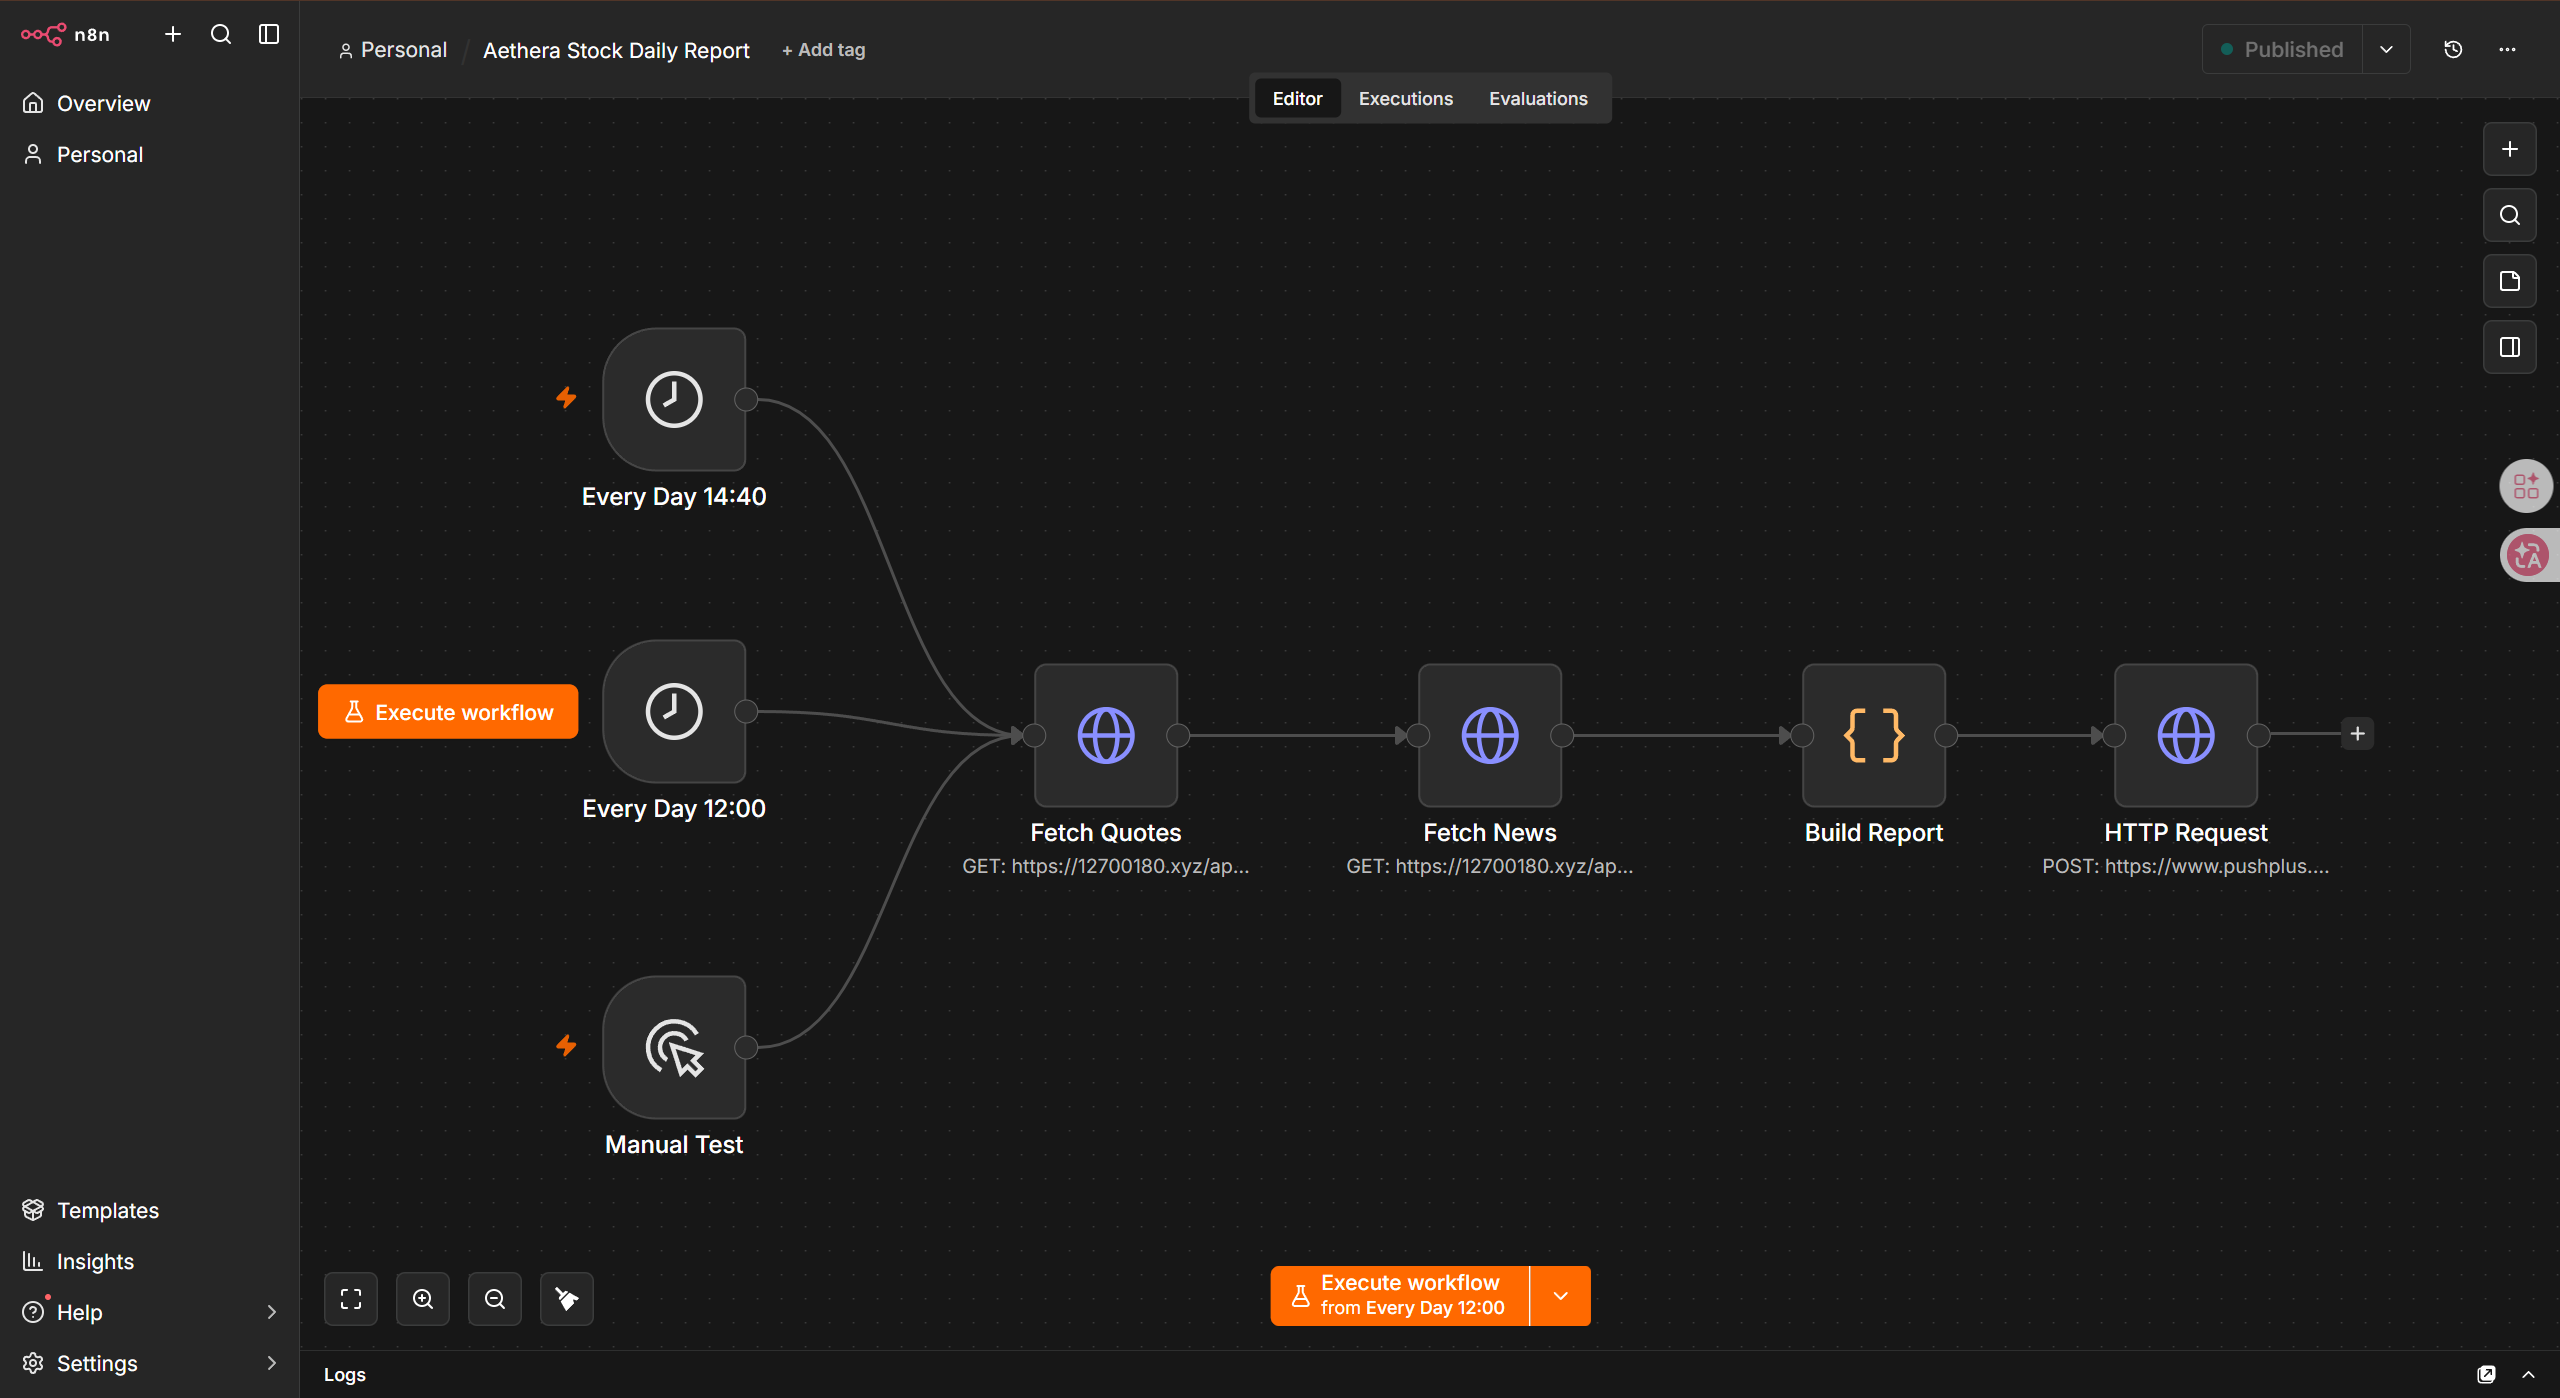Viewport: 2560px width, 1398px height.
Task: Click HTTP Request POST pushplus URL subtitle
Action: [2186, 866]
